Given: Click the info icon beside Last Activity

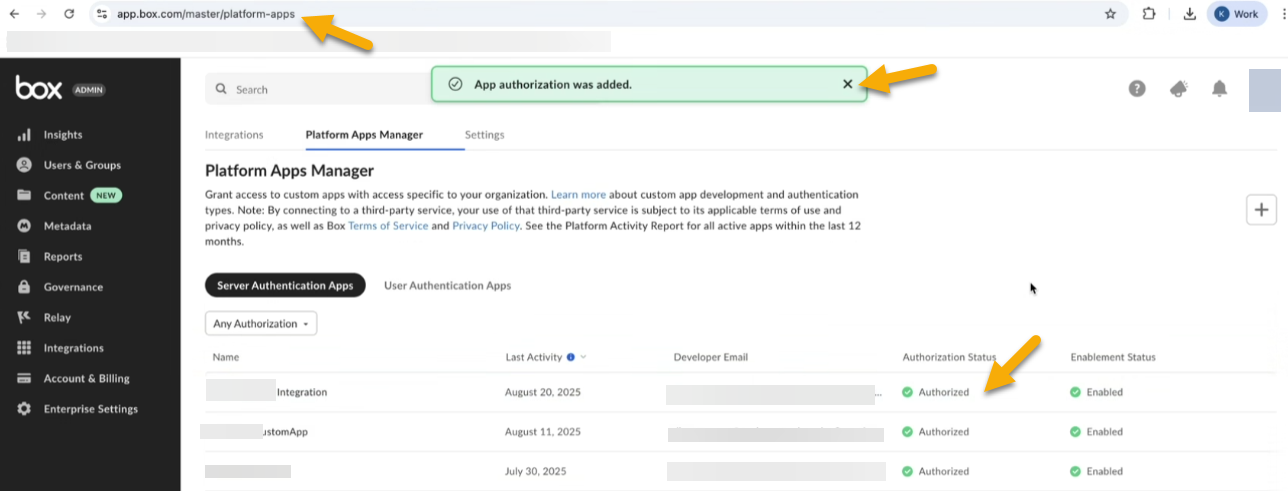Looking at the screenshot, I should click(570, 357).
